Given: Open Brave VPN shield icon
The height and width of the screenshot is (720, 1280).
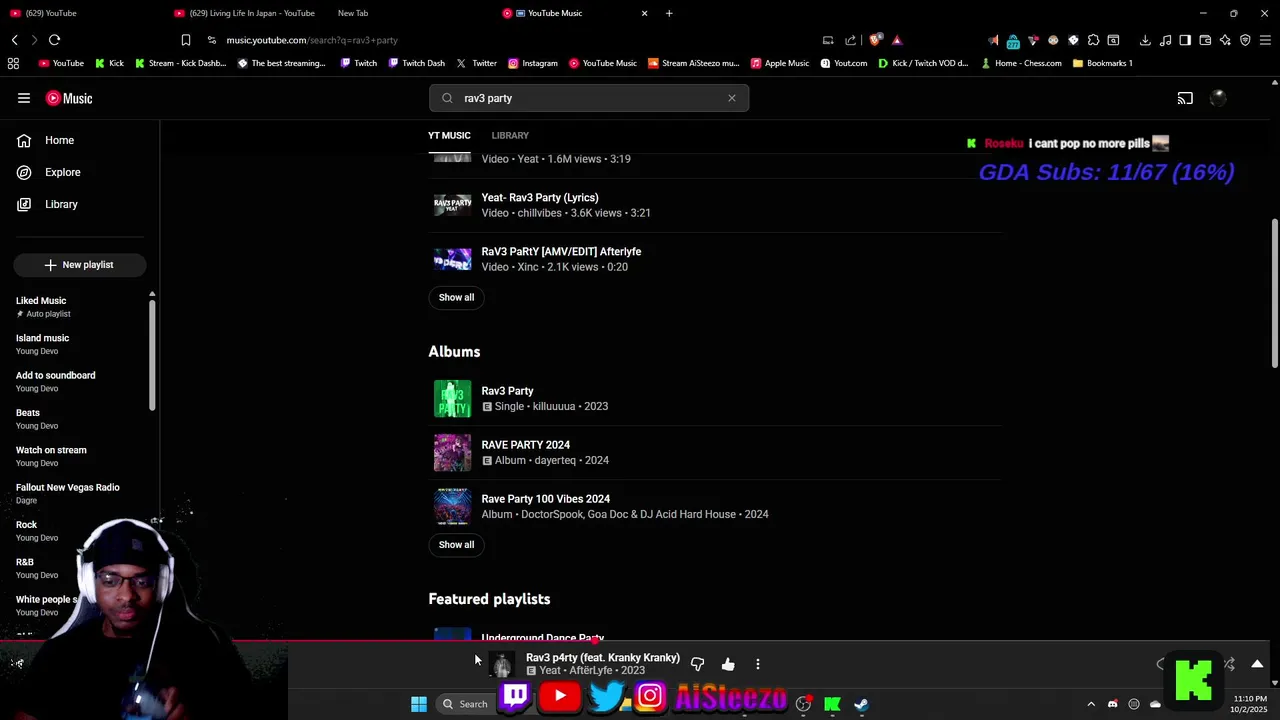Looking at the screenshot, I should (x=1245, y=40).
